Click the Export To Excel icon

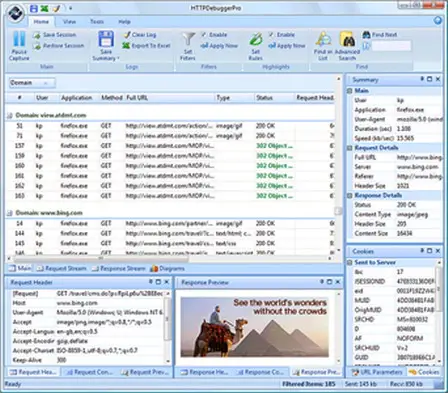tap(126, 45)
